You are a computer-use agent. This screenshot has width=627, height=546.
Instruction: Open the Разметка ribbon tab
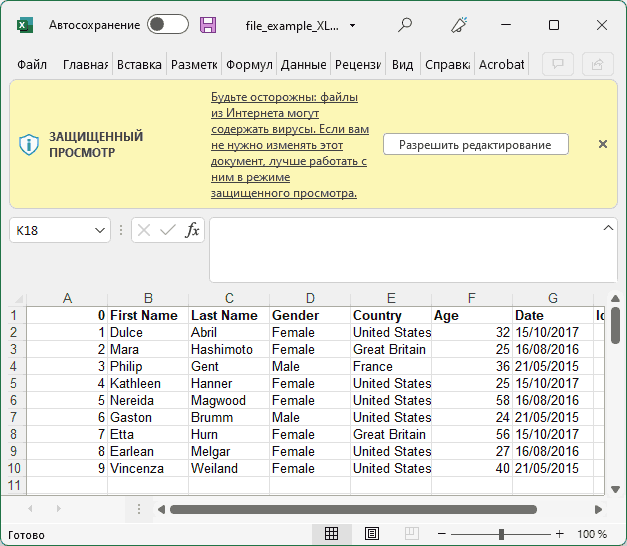tap(194, 64)
